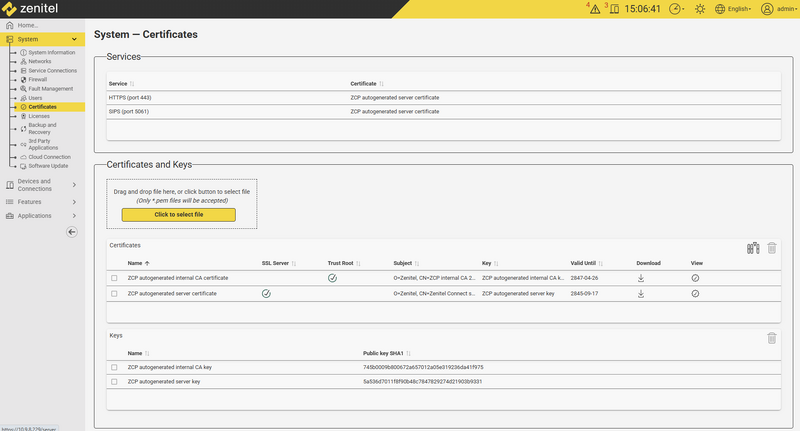Expand Devices and Connections menu
Screen dimensions: 800x431
pos(41,185)
